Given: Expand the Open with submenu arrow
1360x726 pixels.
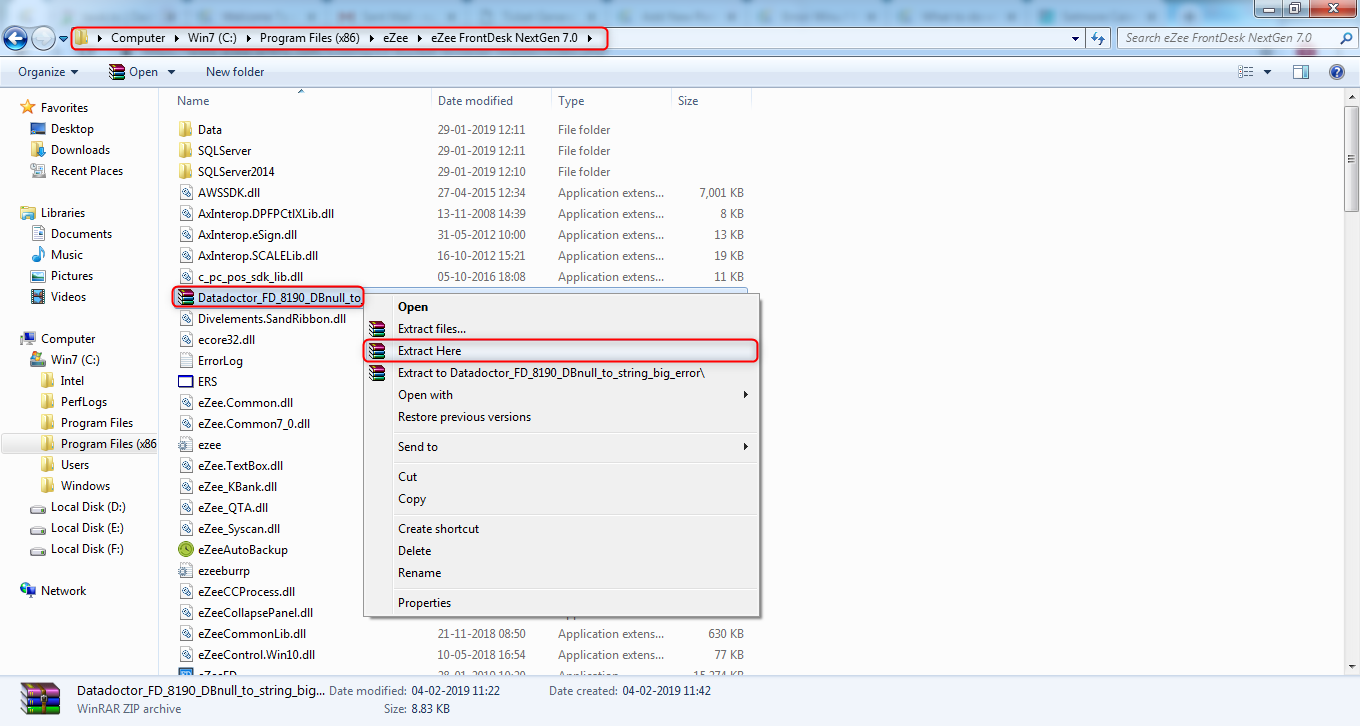Looking at the screenshot, I should click(x=746, y=395).
